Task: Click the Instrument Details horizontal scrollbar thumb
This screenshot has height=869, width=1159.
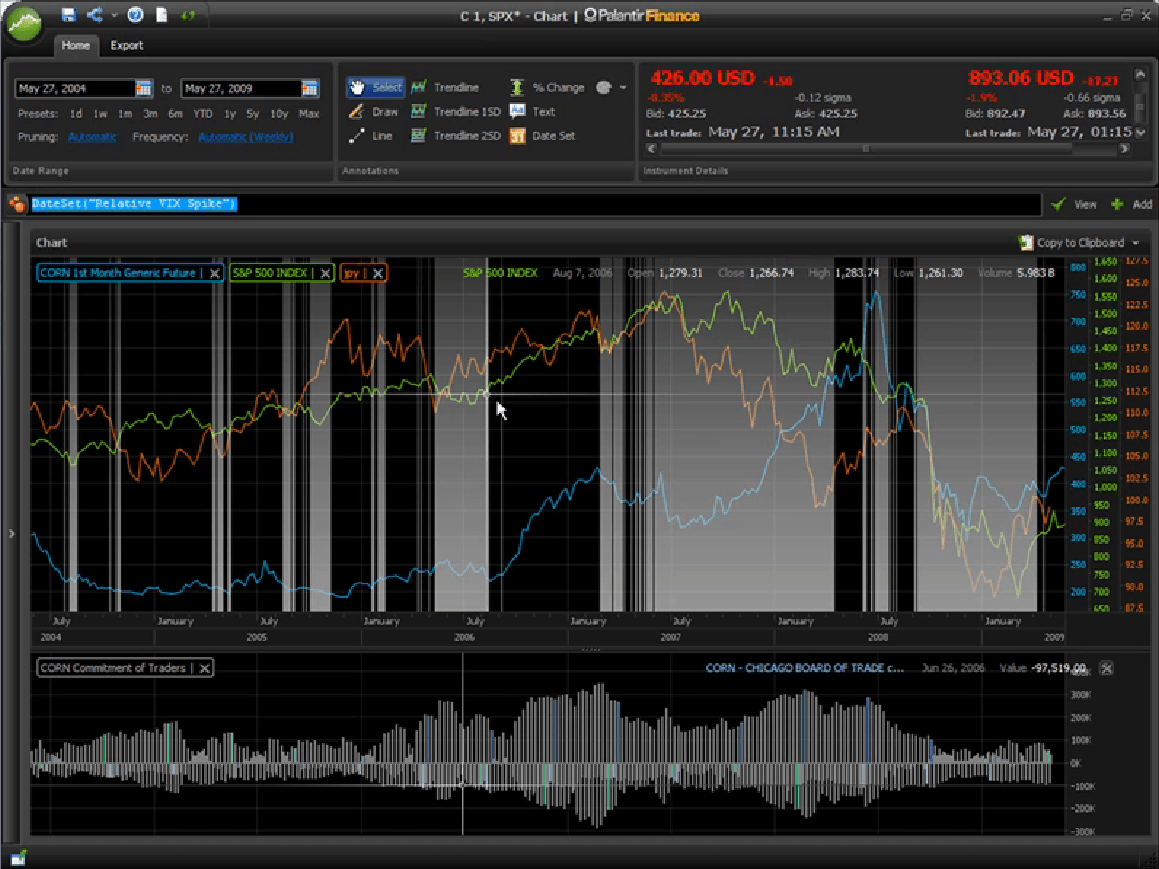Action: point(866,149)
